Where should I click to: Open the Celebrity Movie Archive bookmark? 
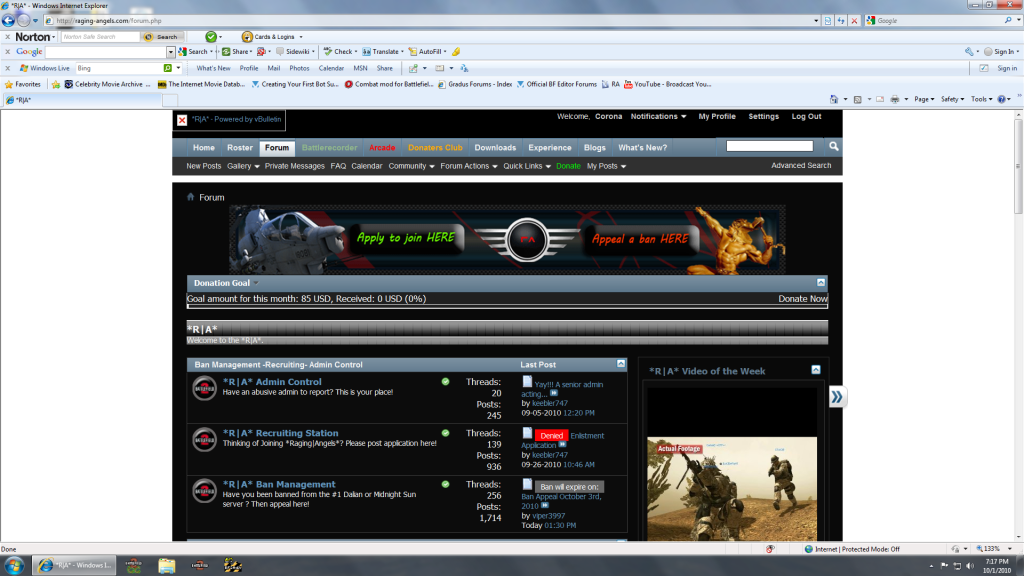click(x=106, y=84)
